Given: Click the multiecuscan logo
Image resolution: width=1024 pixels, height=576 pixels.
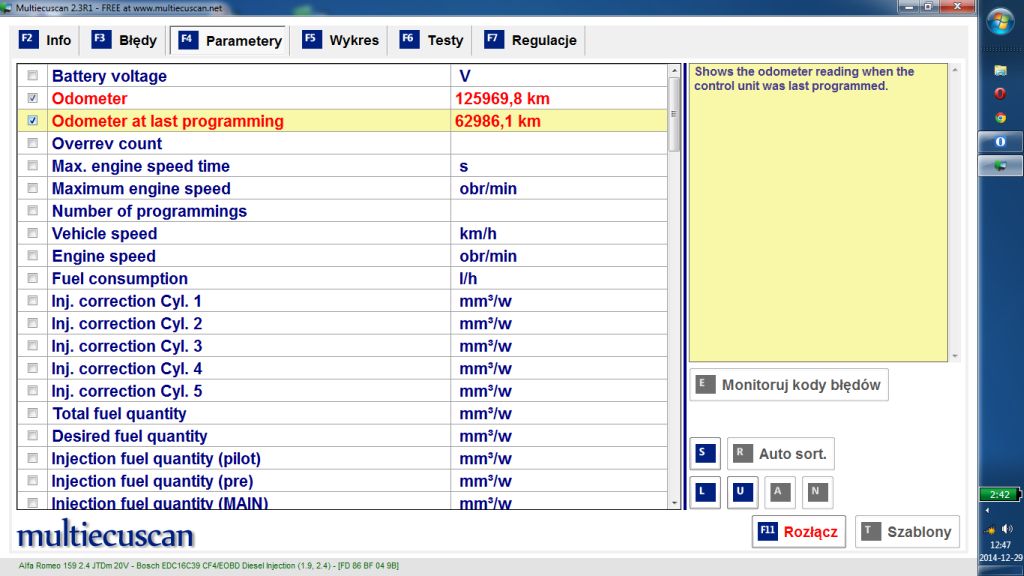Looking at the screenshot, I should coord(105,535).
